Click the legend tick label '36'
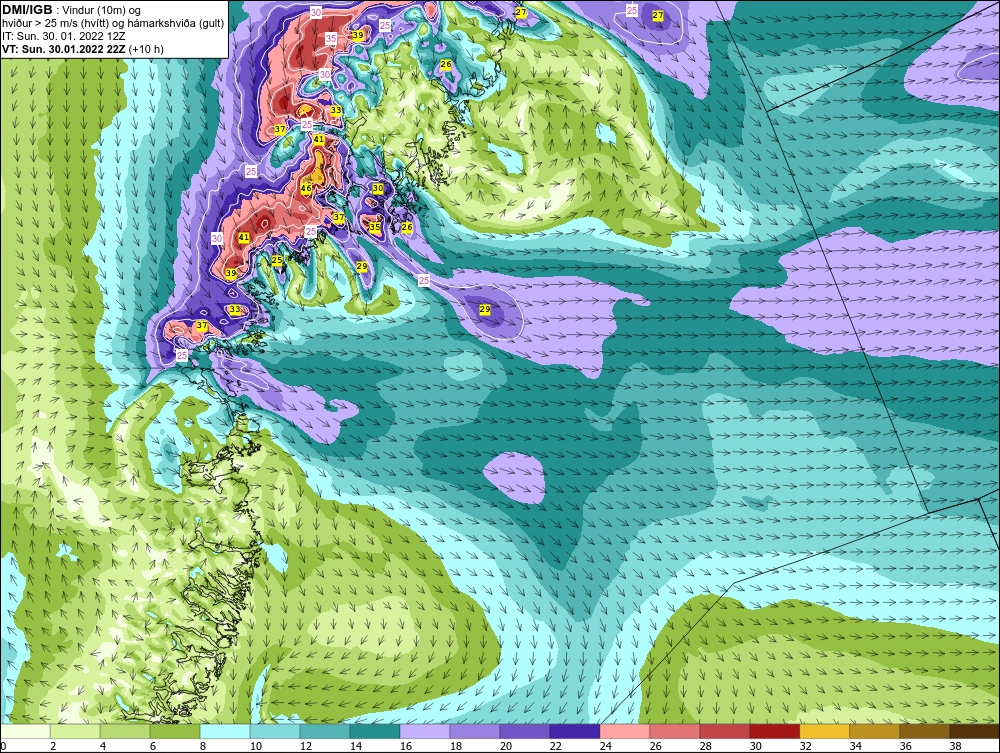The height and width of the screenshot is (753, 1000). click(x=906, y=746)
